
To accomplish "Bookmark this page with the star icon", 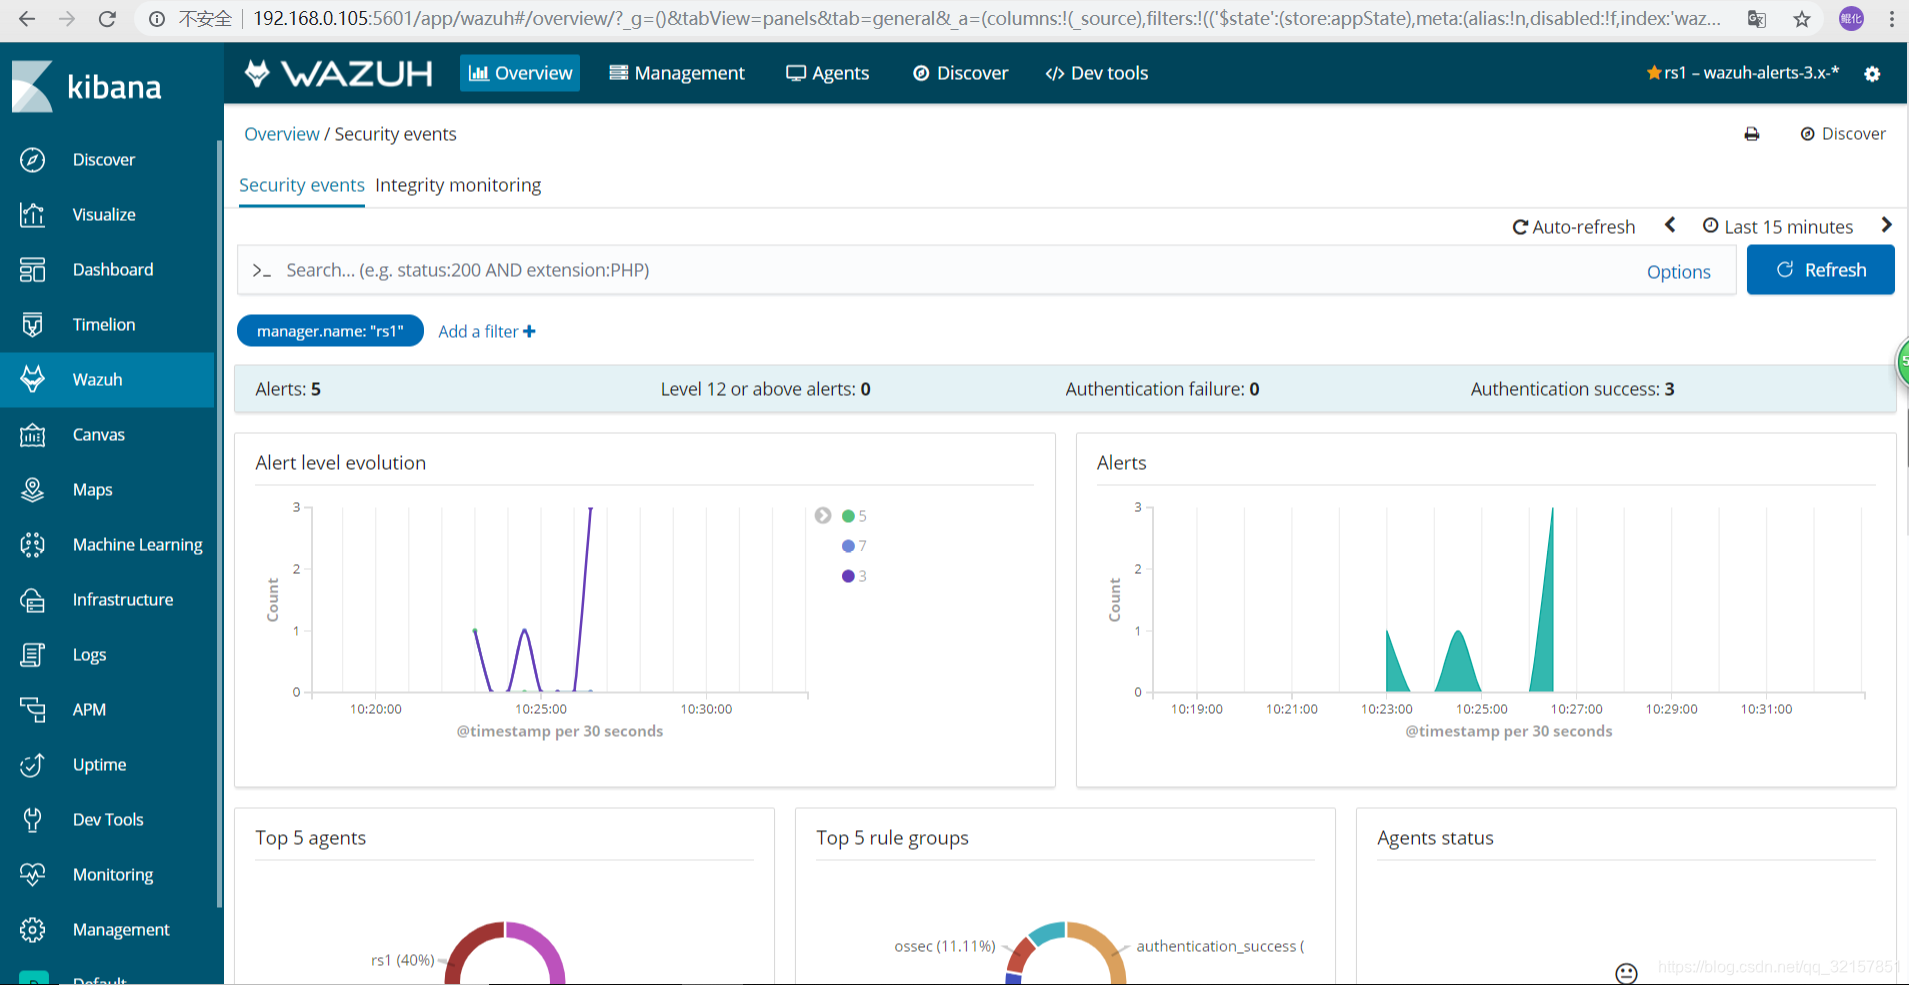I will pos(1802,19).
